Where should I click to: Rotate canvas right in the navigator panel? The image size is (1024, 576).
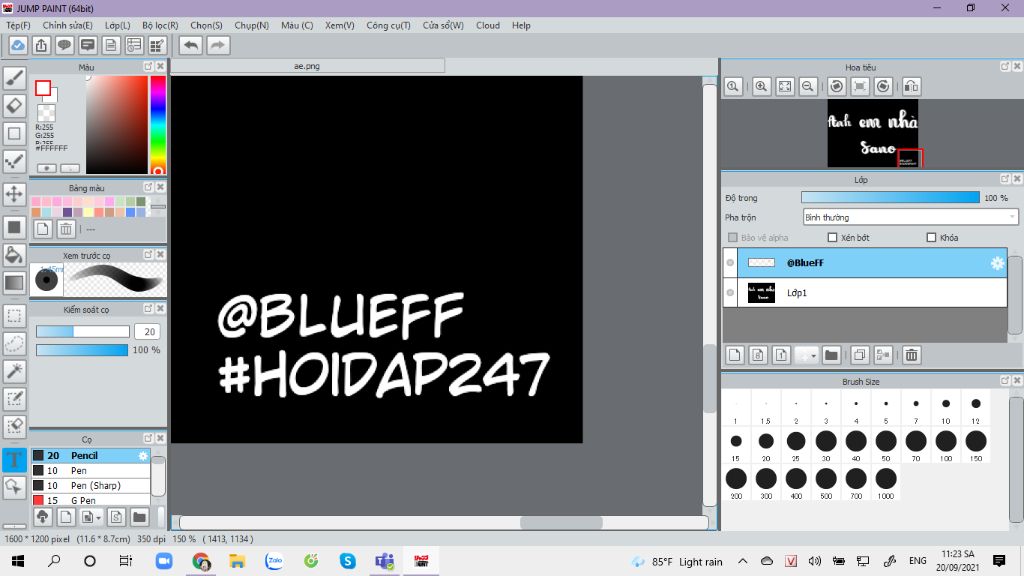point(883,86)
